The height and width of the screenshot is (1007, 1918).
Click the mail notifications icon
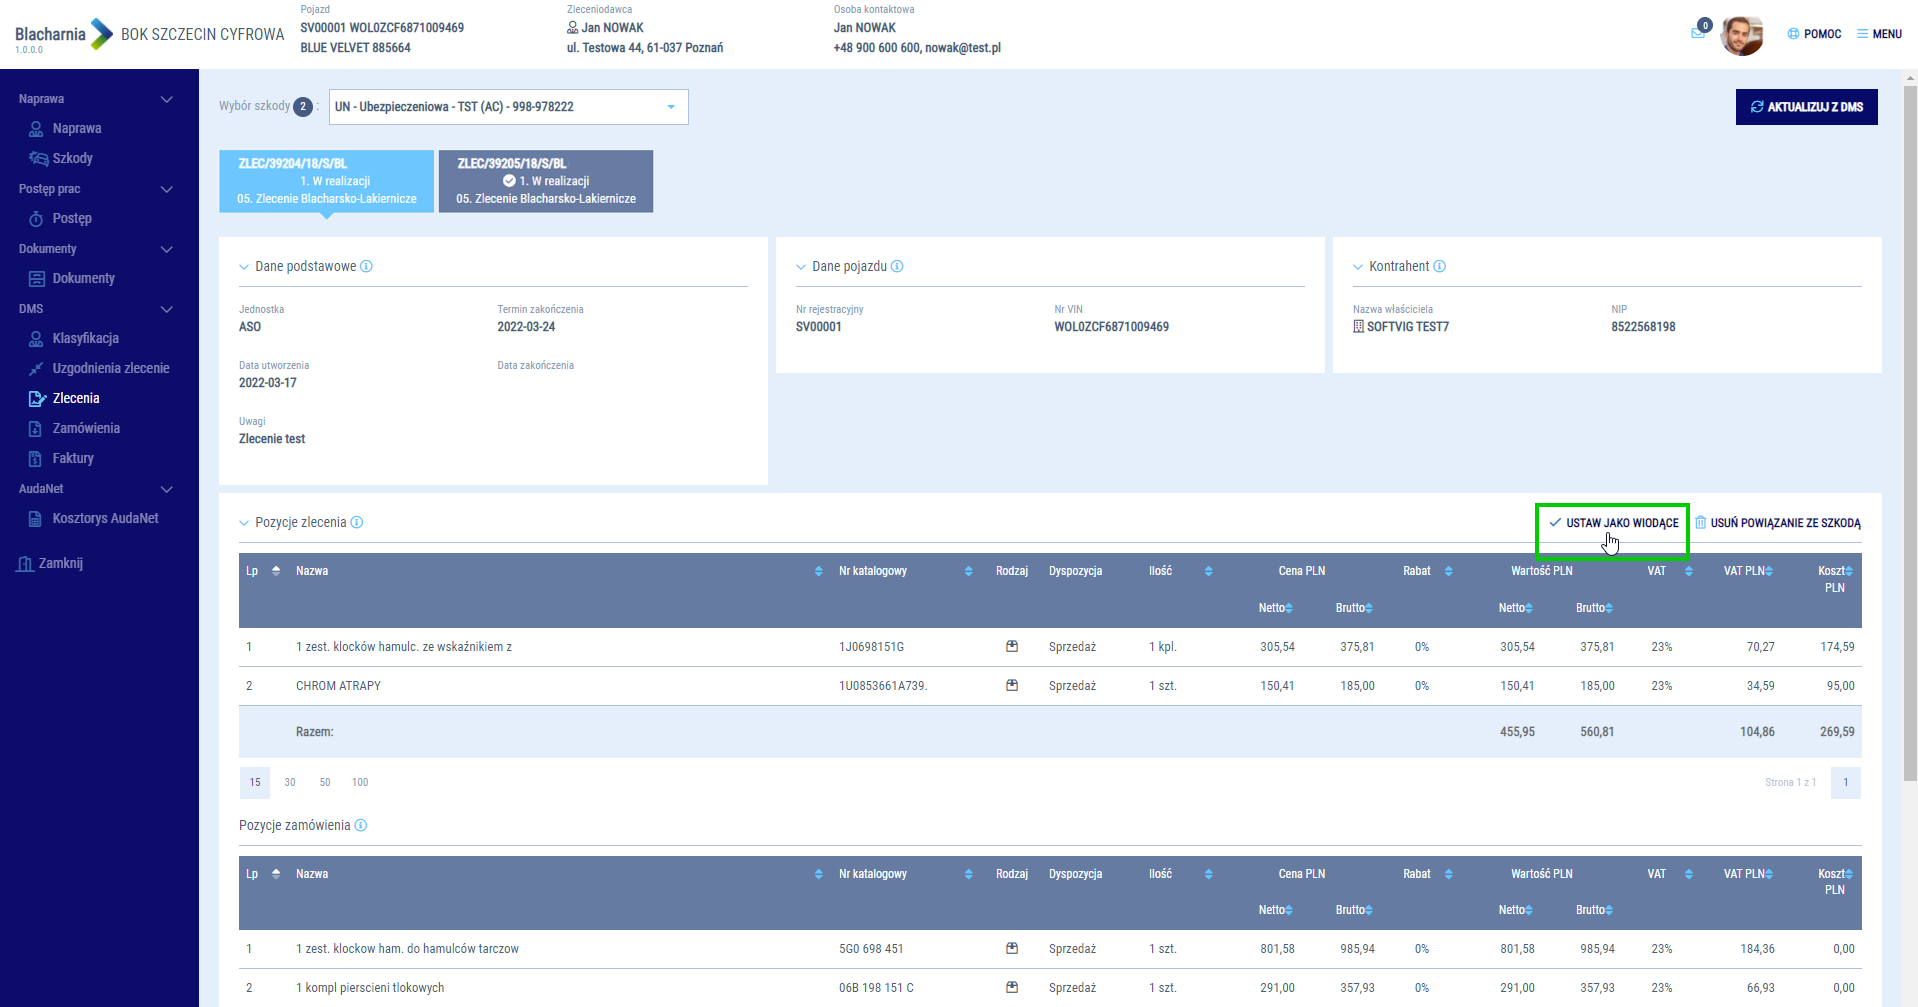pos(1698,32)
